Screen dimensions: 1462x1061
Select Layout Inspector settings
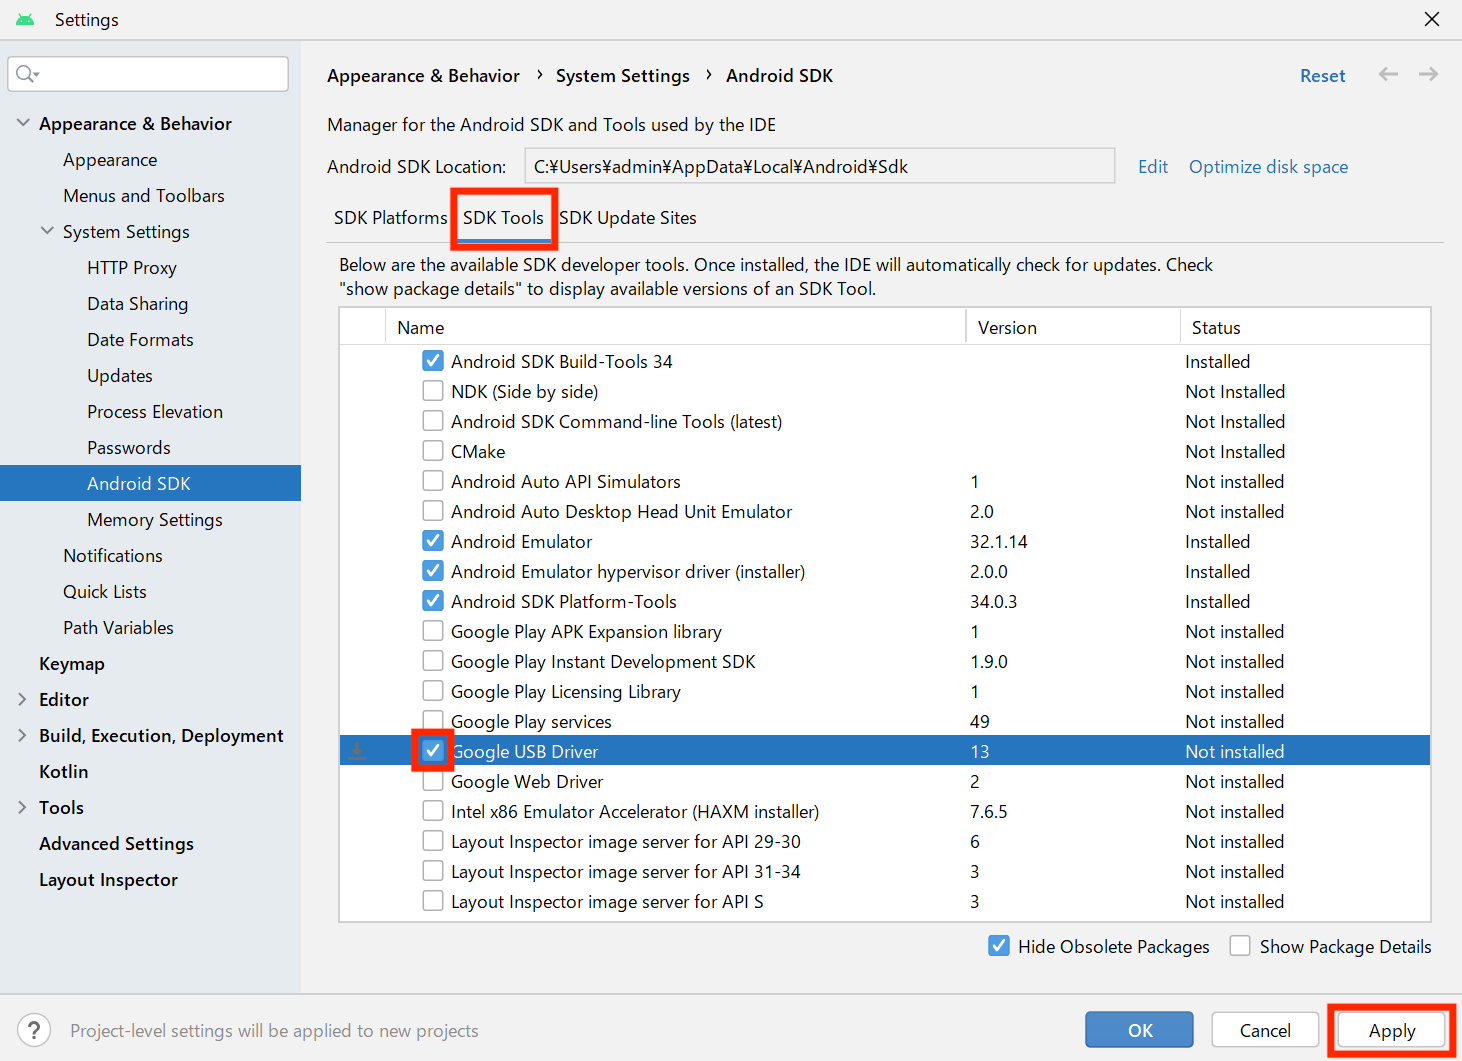[x=109, y=880]
